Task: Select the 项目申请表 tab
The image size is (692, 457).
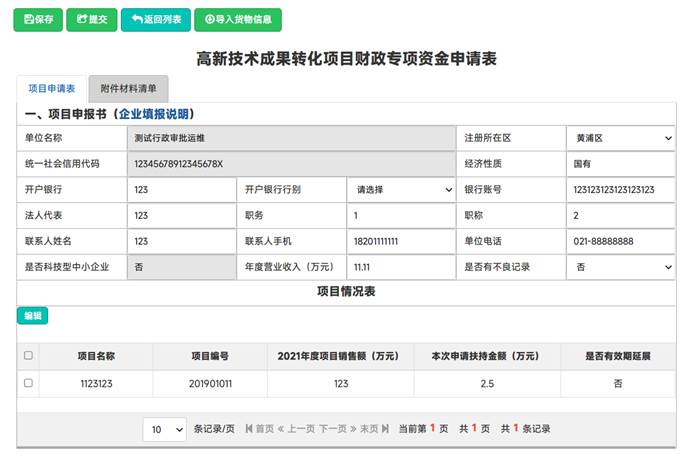Action: pos(51,88)
